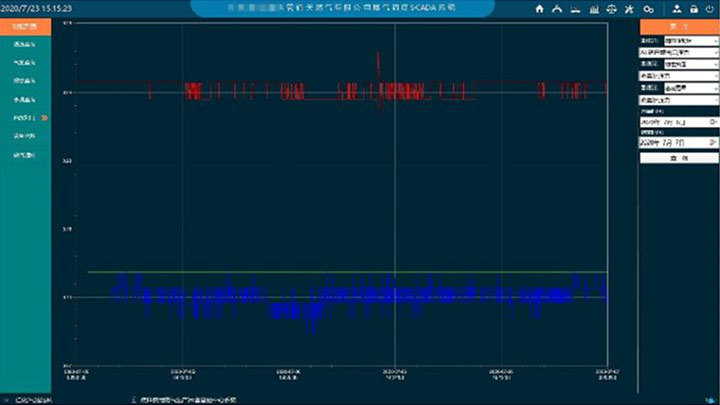Click the status text in the bottom bar
This screenshot has width=720, height=405.
click(188, 400)
